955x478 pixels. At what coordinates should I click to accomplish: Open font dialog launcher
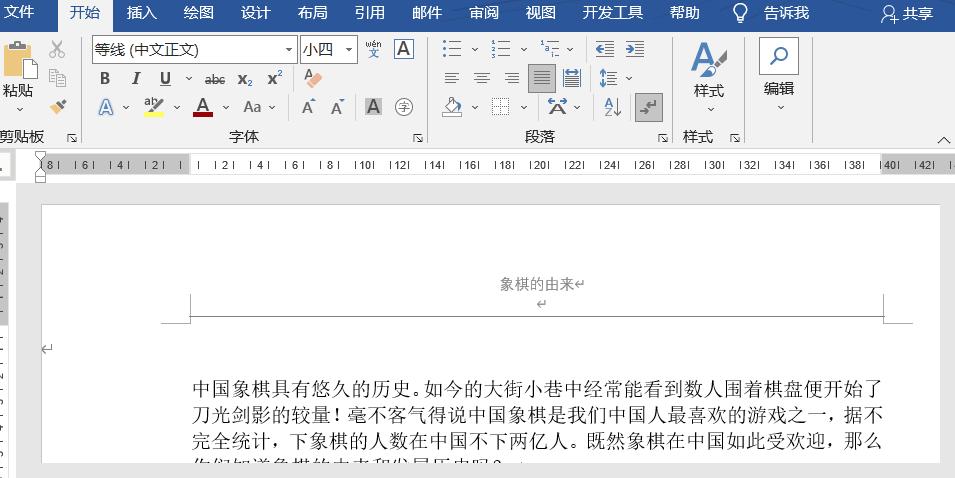(418, 138)
